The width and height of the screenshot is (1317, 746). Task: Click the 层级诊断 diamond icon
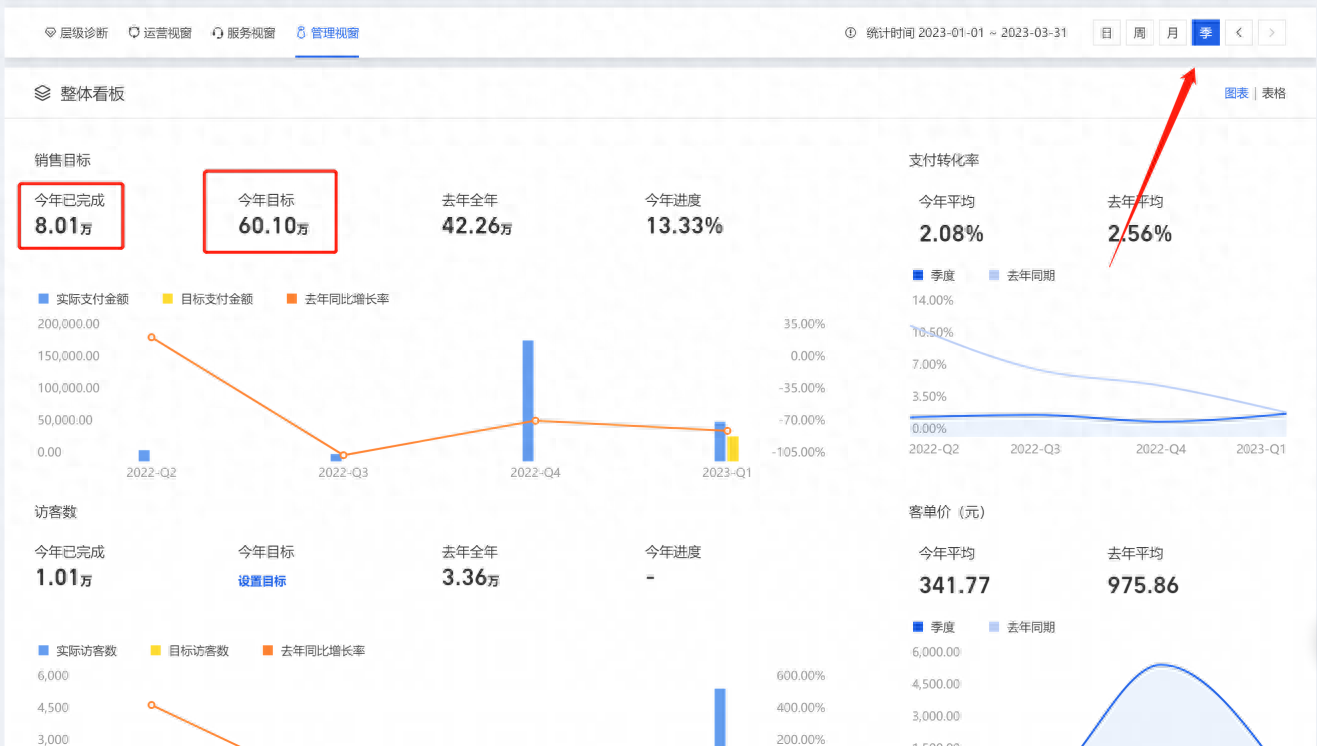[50, 33]
